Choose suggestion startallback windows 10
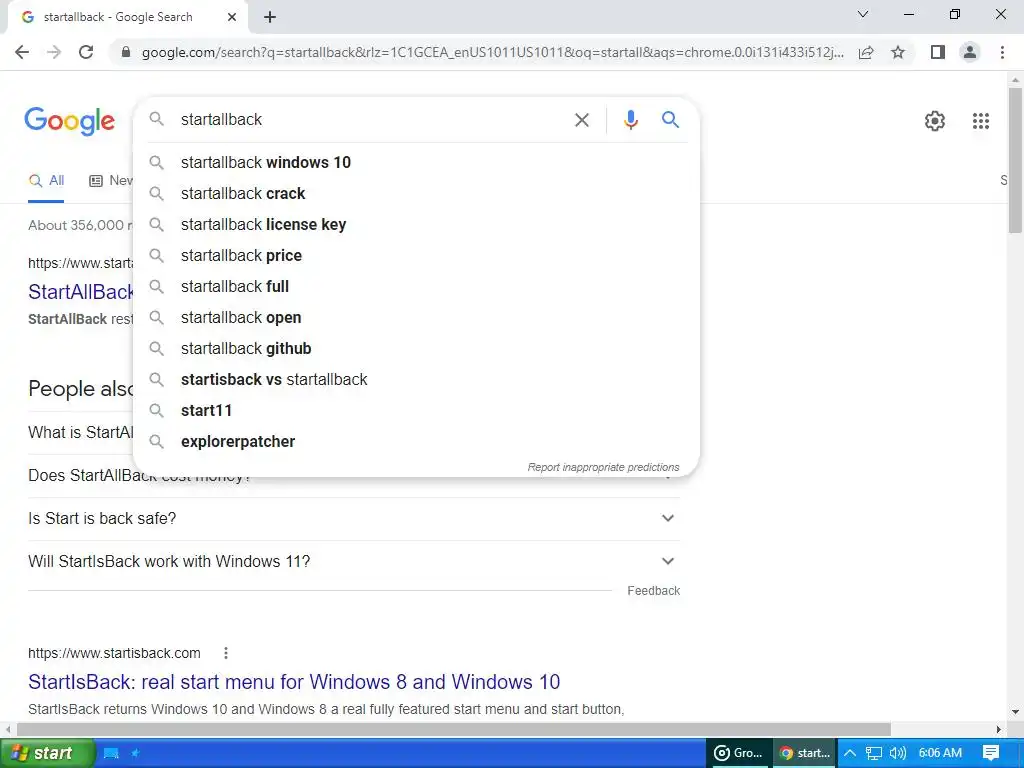 point(416,163)
